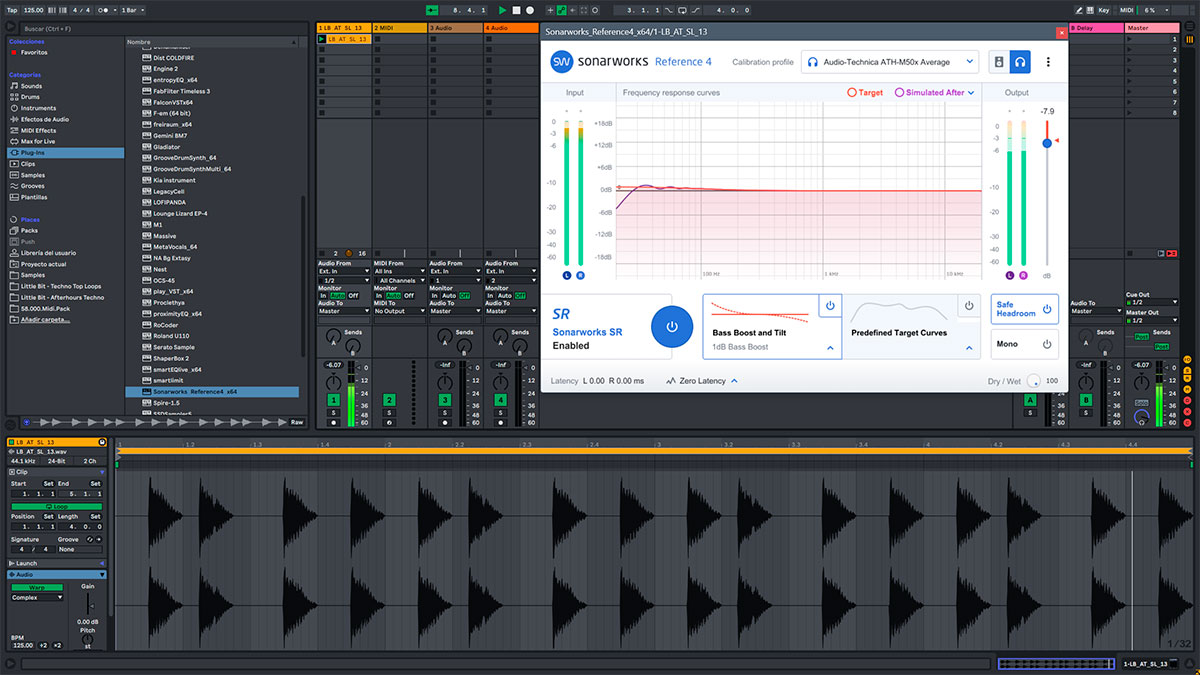Expand the Predefined Target Curves panel
This screenshot has width=1200, height=675.
(968, 348)
